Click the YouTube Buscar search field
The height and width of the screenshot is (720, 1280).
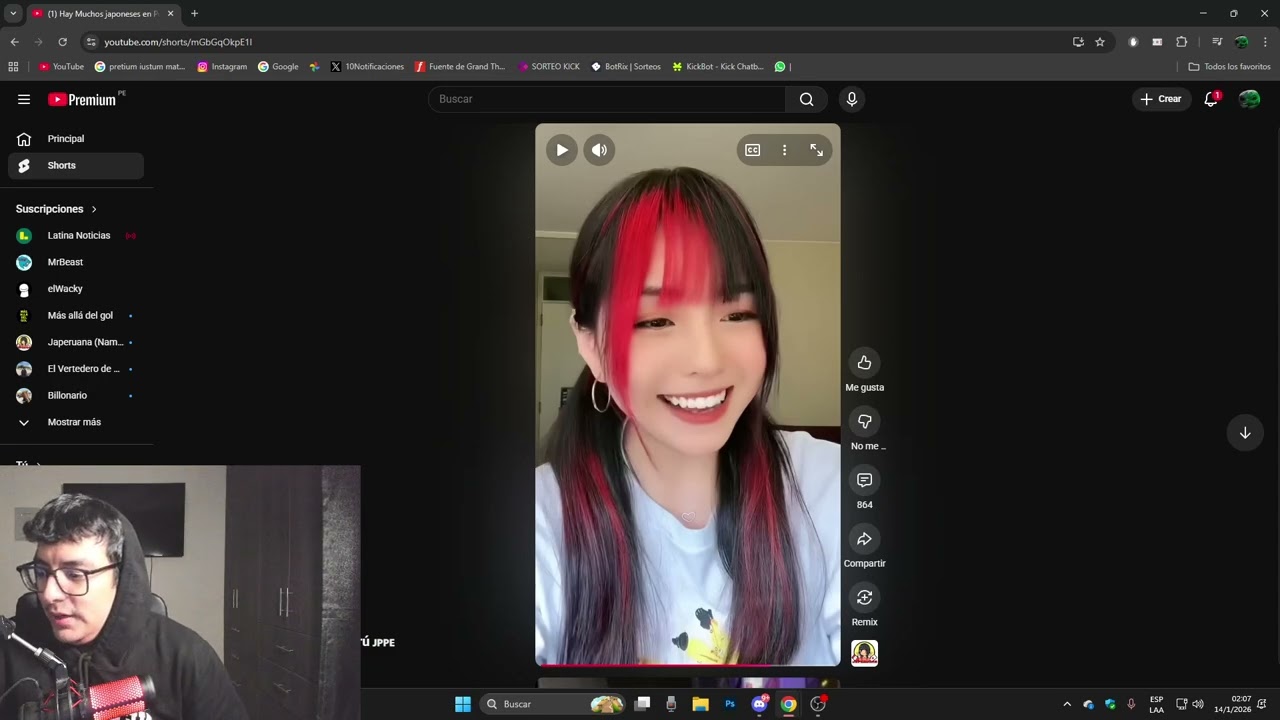click(607, 99)
